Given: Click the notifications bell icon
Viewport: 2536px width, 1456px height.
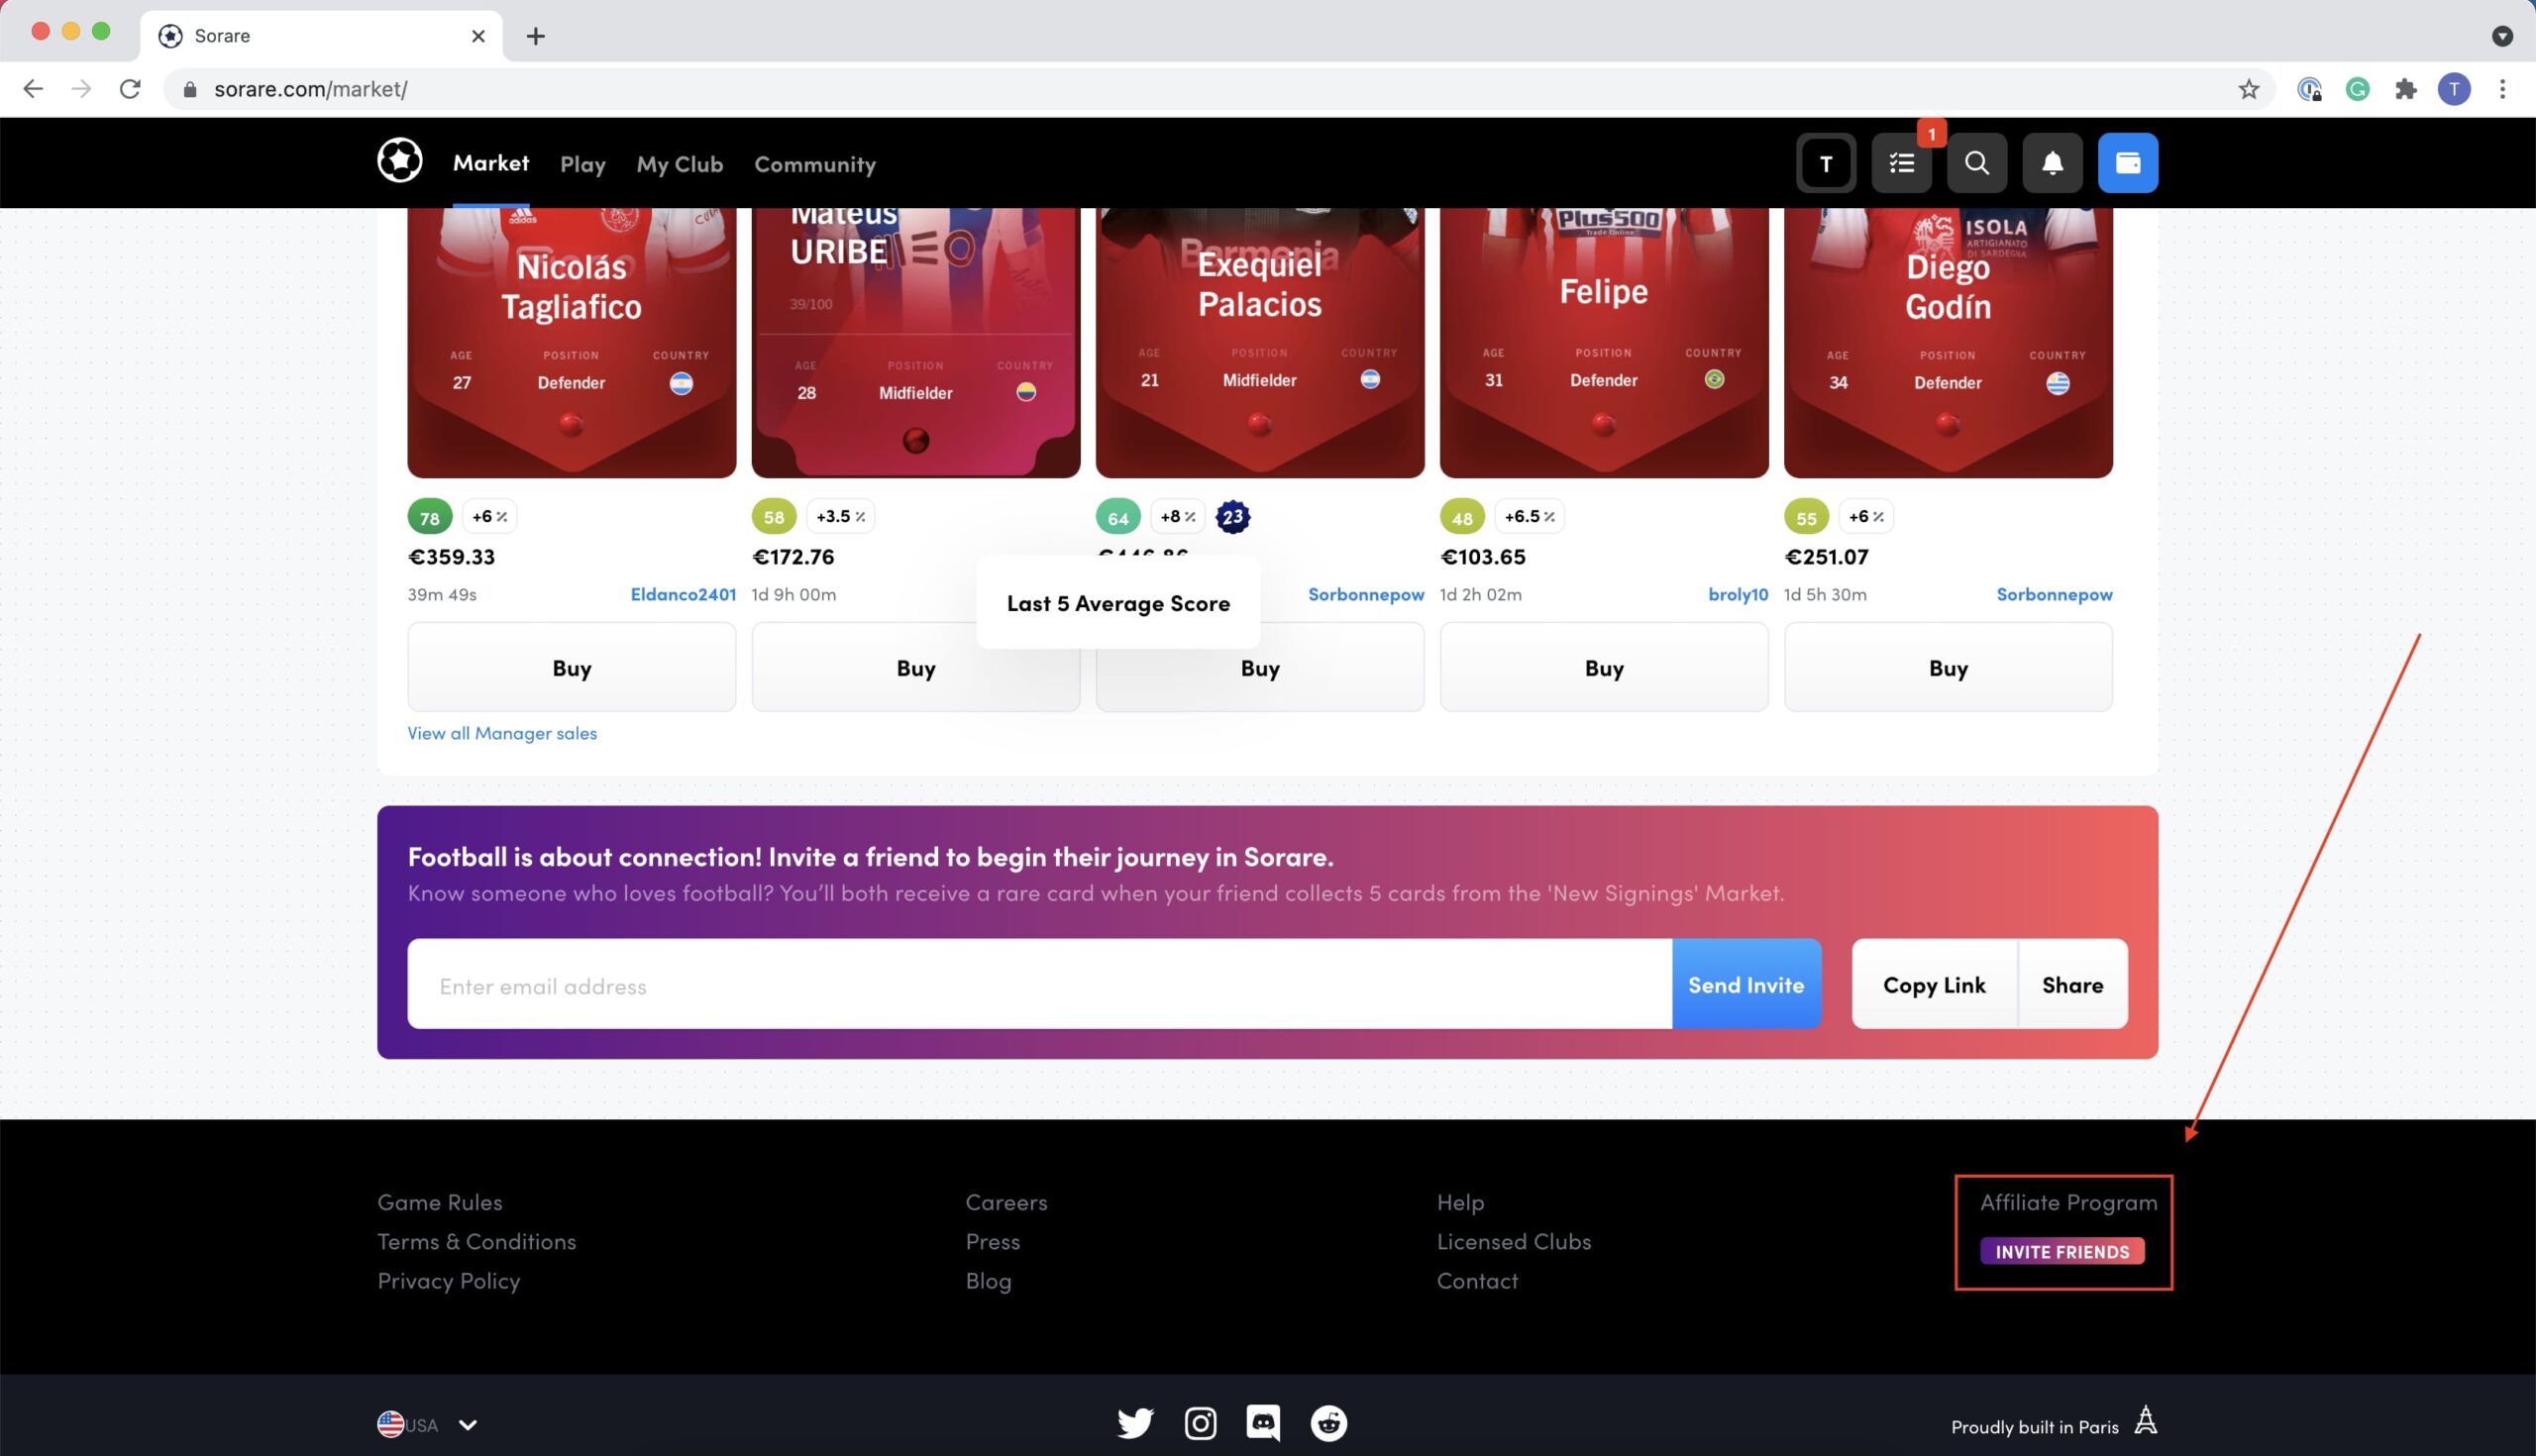Looking at the screenshot, I should pyautogui.click(x=2052, y=162).
